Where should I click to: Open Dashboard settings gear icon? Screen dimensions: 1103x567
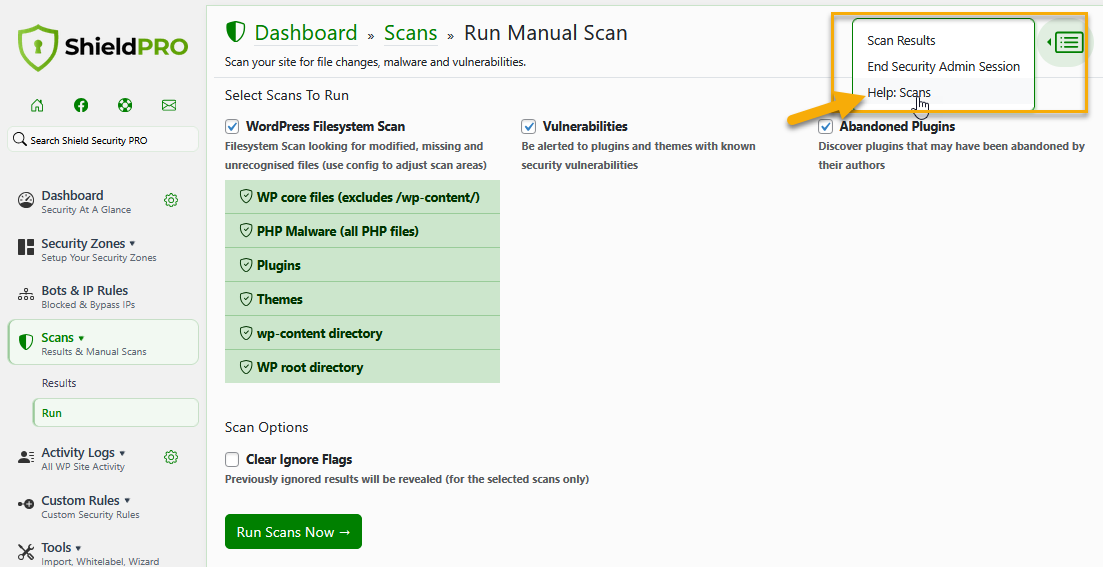pyautogui.click(x=171, y=200)
